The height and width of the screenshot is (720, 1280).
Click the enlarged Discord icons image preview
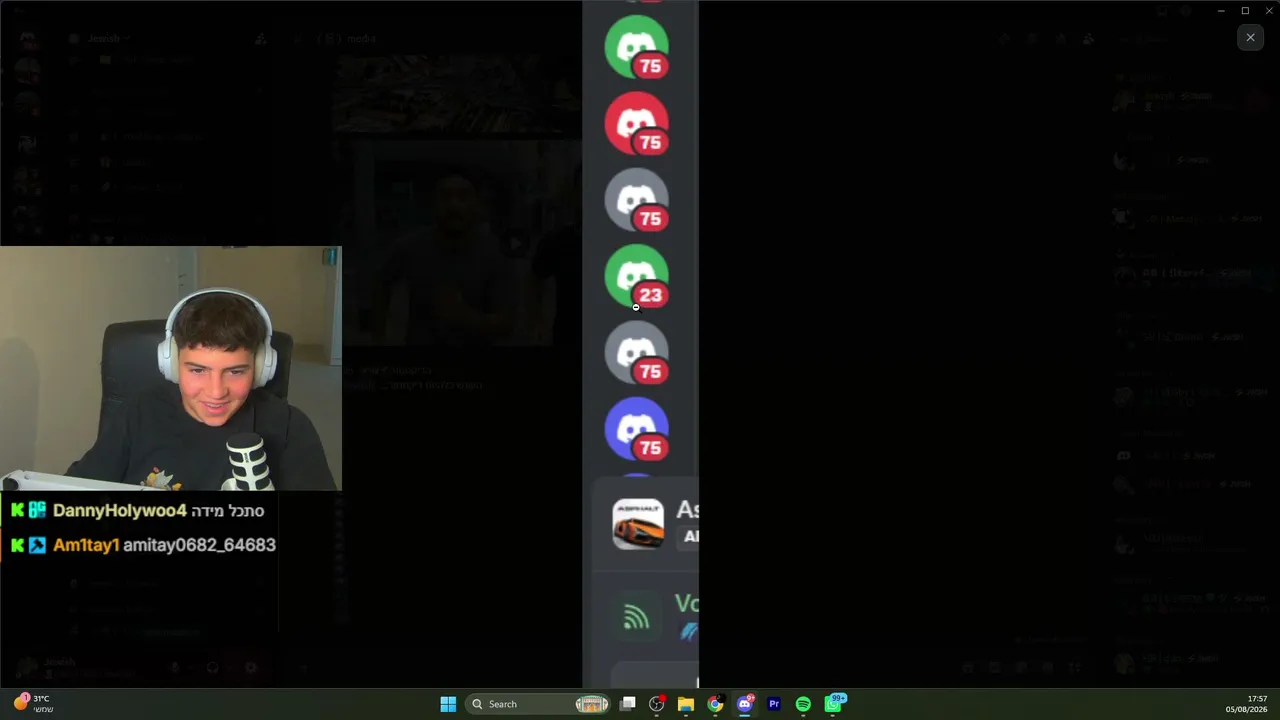(640, 344)
